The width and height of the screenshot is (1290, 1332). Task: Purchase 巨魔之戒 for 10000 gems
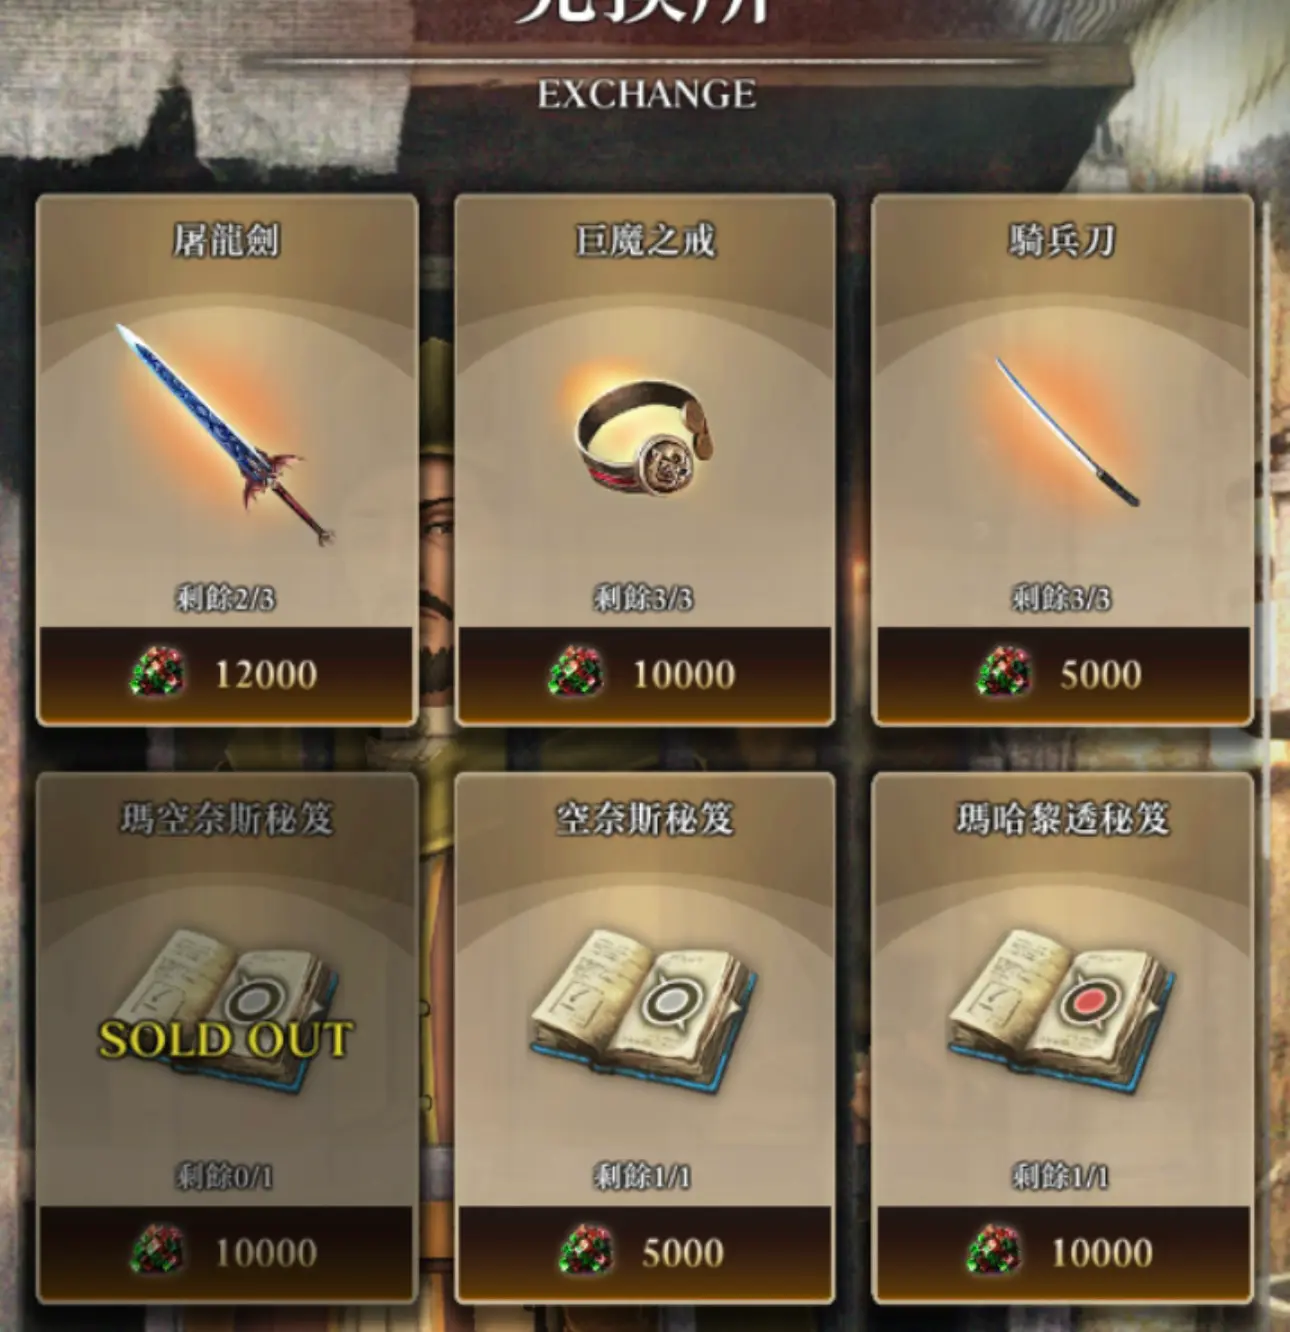point(644,674)
